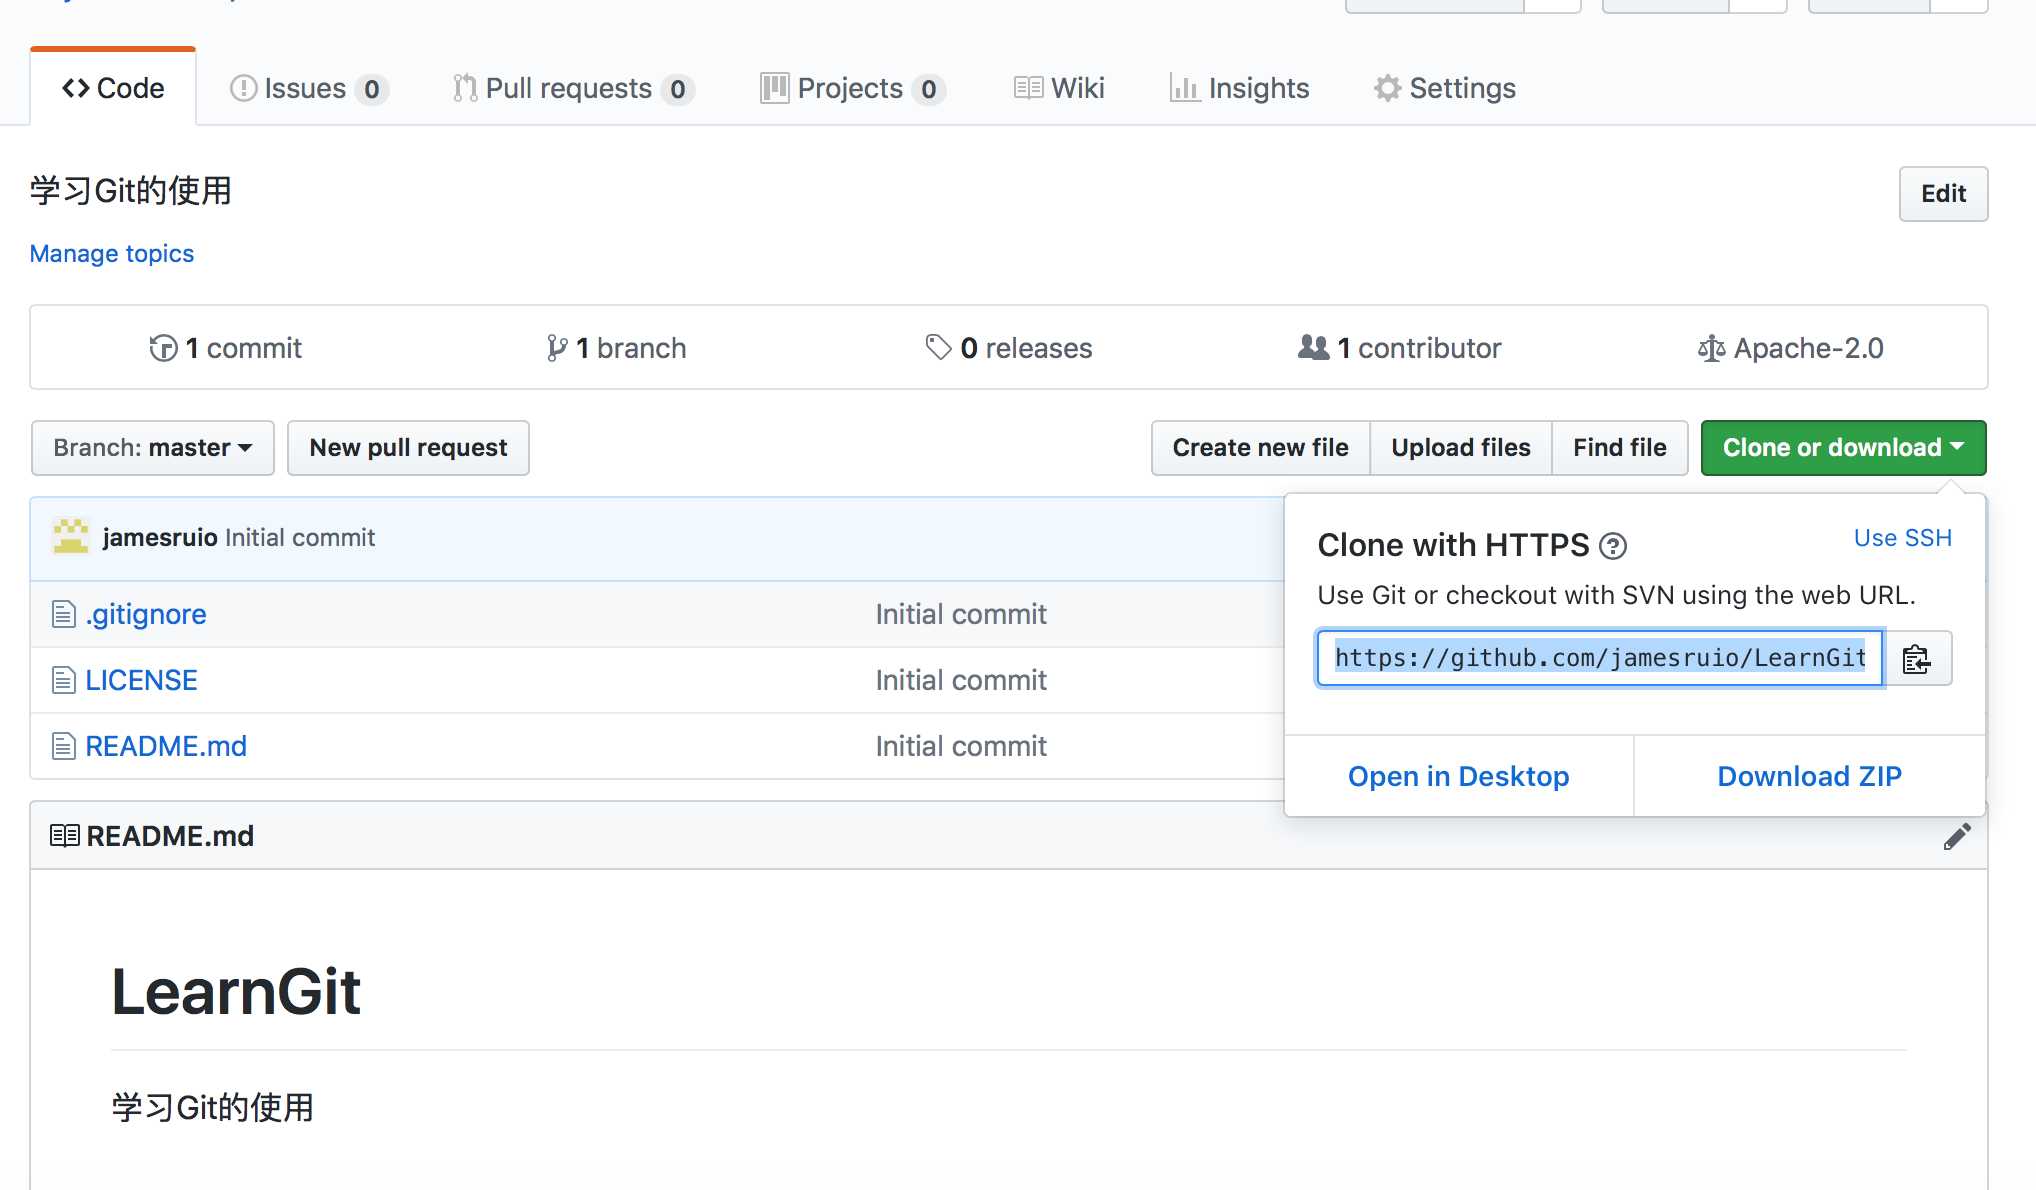View the Insights tab
2036x1190 pixels.
[x=1239, y=88]
